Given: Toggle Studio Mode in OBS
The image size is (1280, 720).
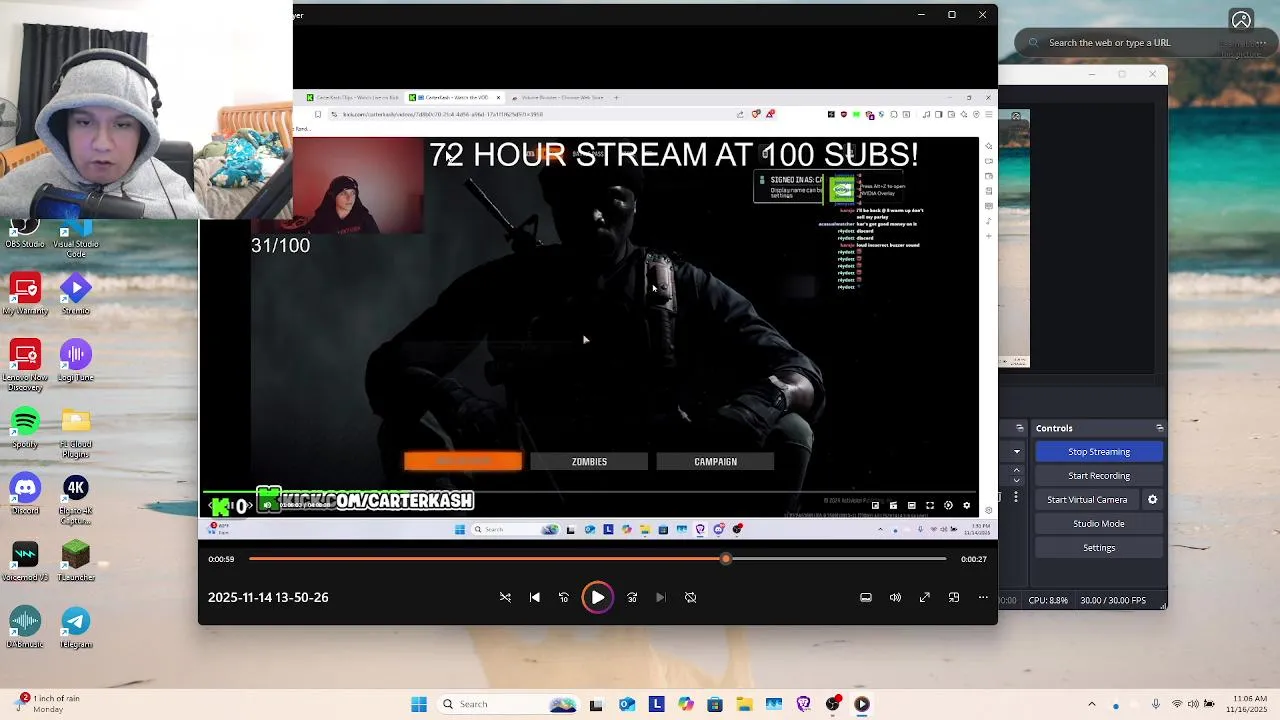Looking at the screenshot, I should (1099, 524).
